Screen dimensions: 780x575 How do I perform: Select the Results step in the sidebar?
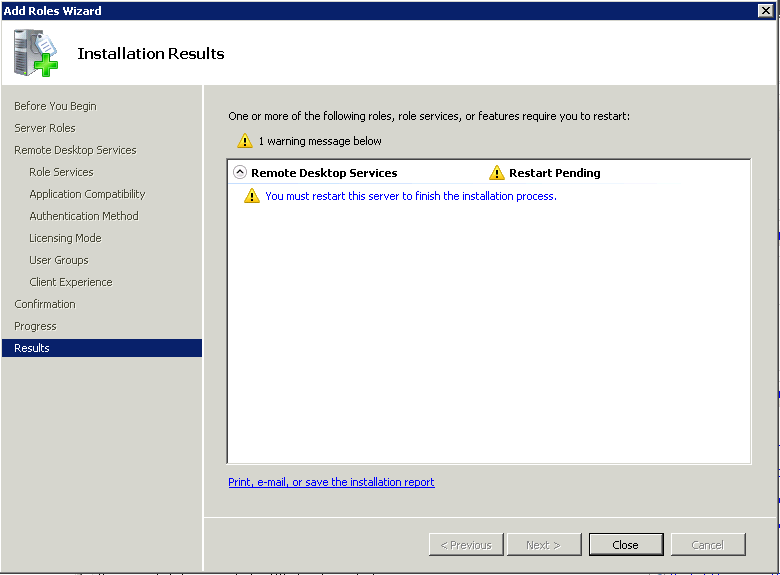click(x=102, y=348)
